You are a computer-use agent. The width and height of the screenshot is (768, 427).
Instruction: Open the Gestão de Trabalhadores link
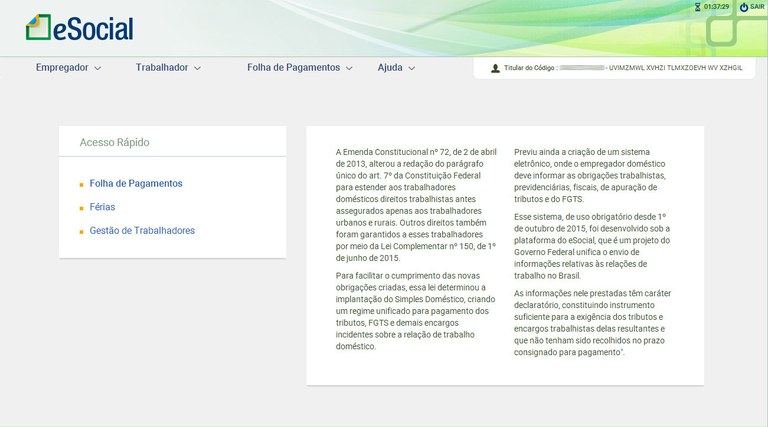pos(142,231)
